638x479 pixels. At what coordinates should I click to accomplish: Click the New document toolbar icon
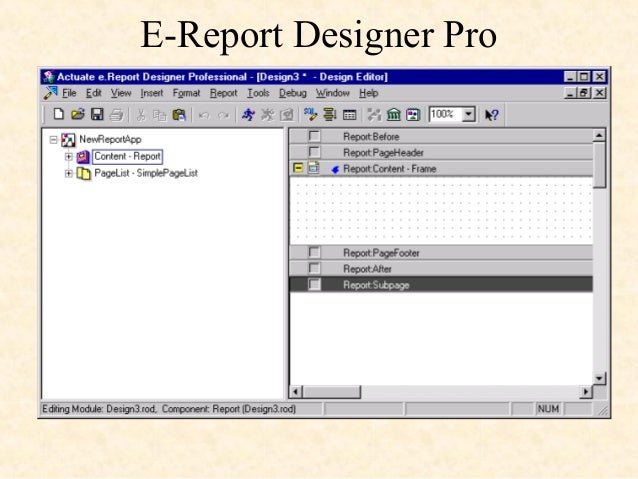coord(59,114)
